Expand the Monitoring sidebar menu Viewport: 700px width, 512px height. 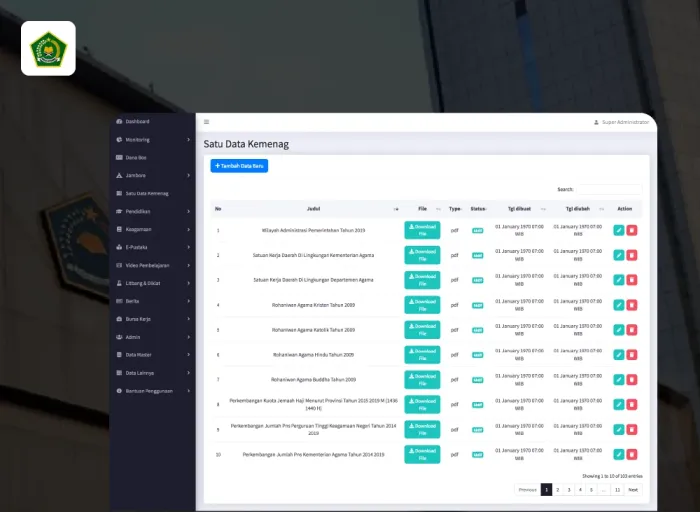click(153, 140)
